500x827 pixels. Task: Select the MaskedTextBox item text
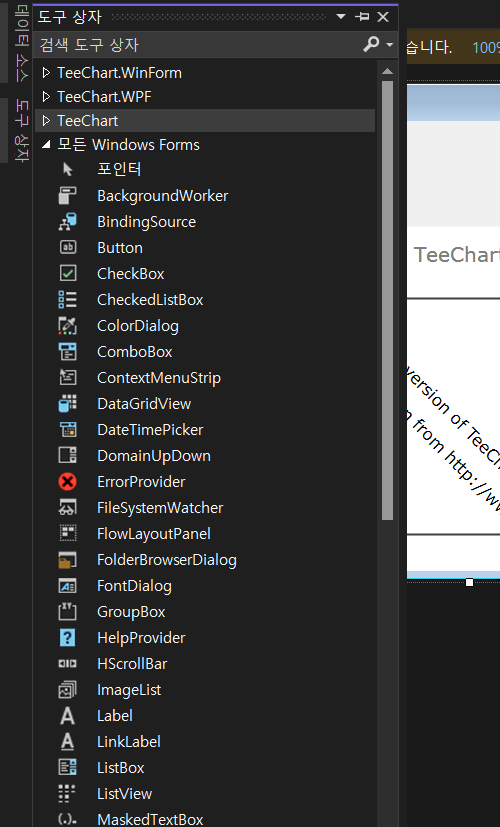pos(150,820)
